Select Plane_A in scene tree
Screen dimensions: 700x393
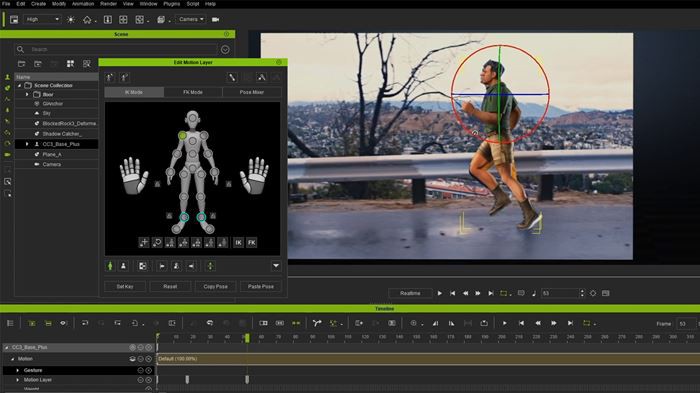pyautogui.click(x=52, y=155)
